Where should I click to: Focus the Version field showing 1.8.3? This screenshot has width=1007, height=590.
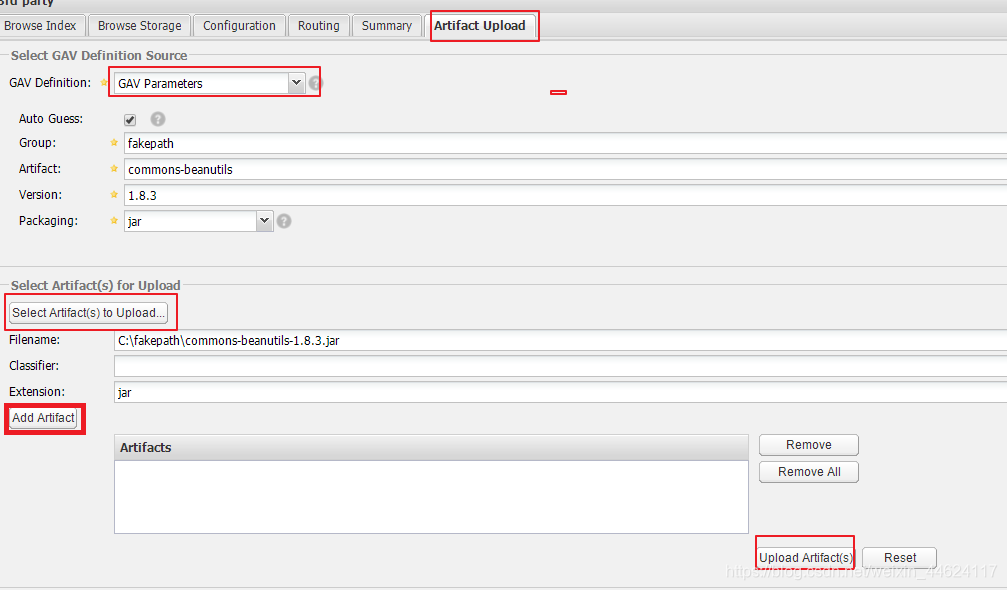click(565, 195)
